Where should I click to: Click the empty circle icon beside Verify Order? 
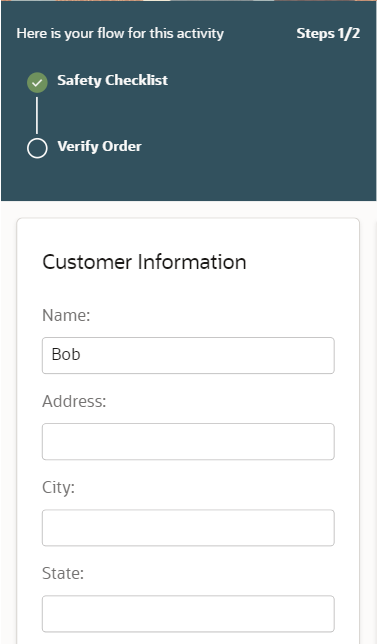[37, 148]
